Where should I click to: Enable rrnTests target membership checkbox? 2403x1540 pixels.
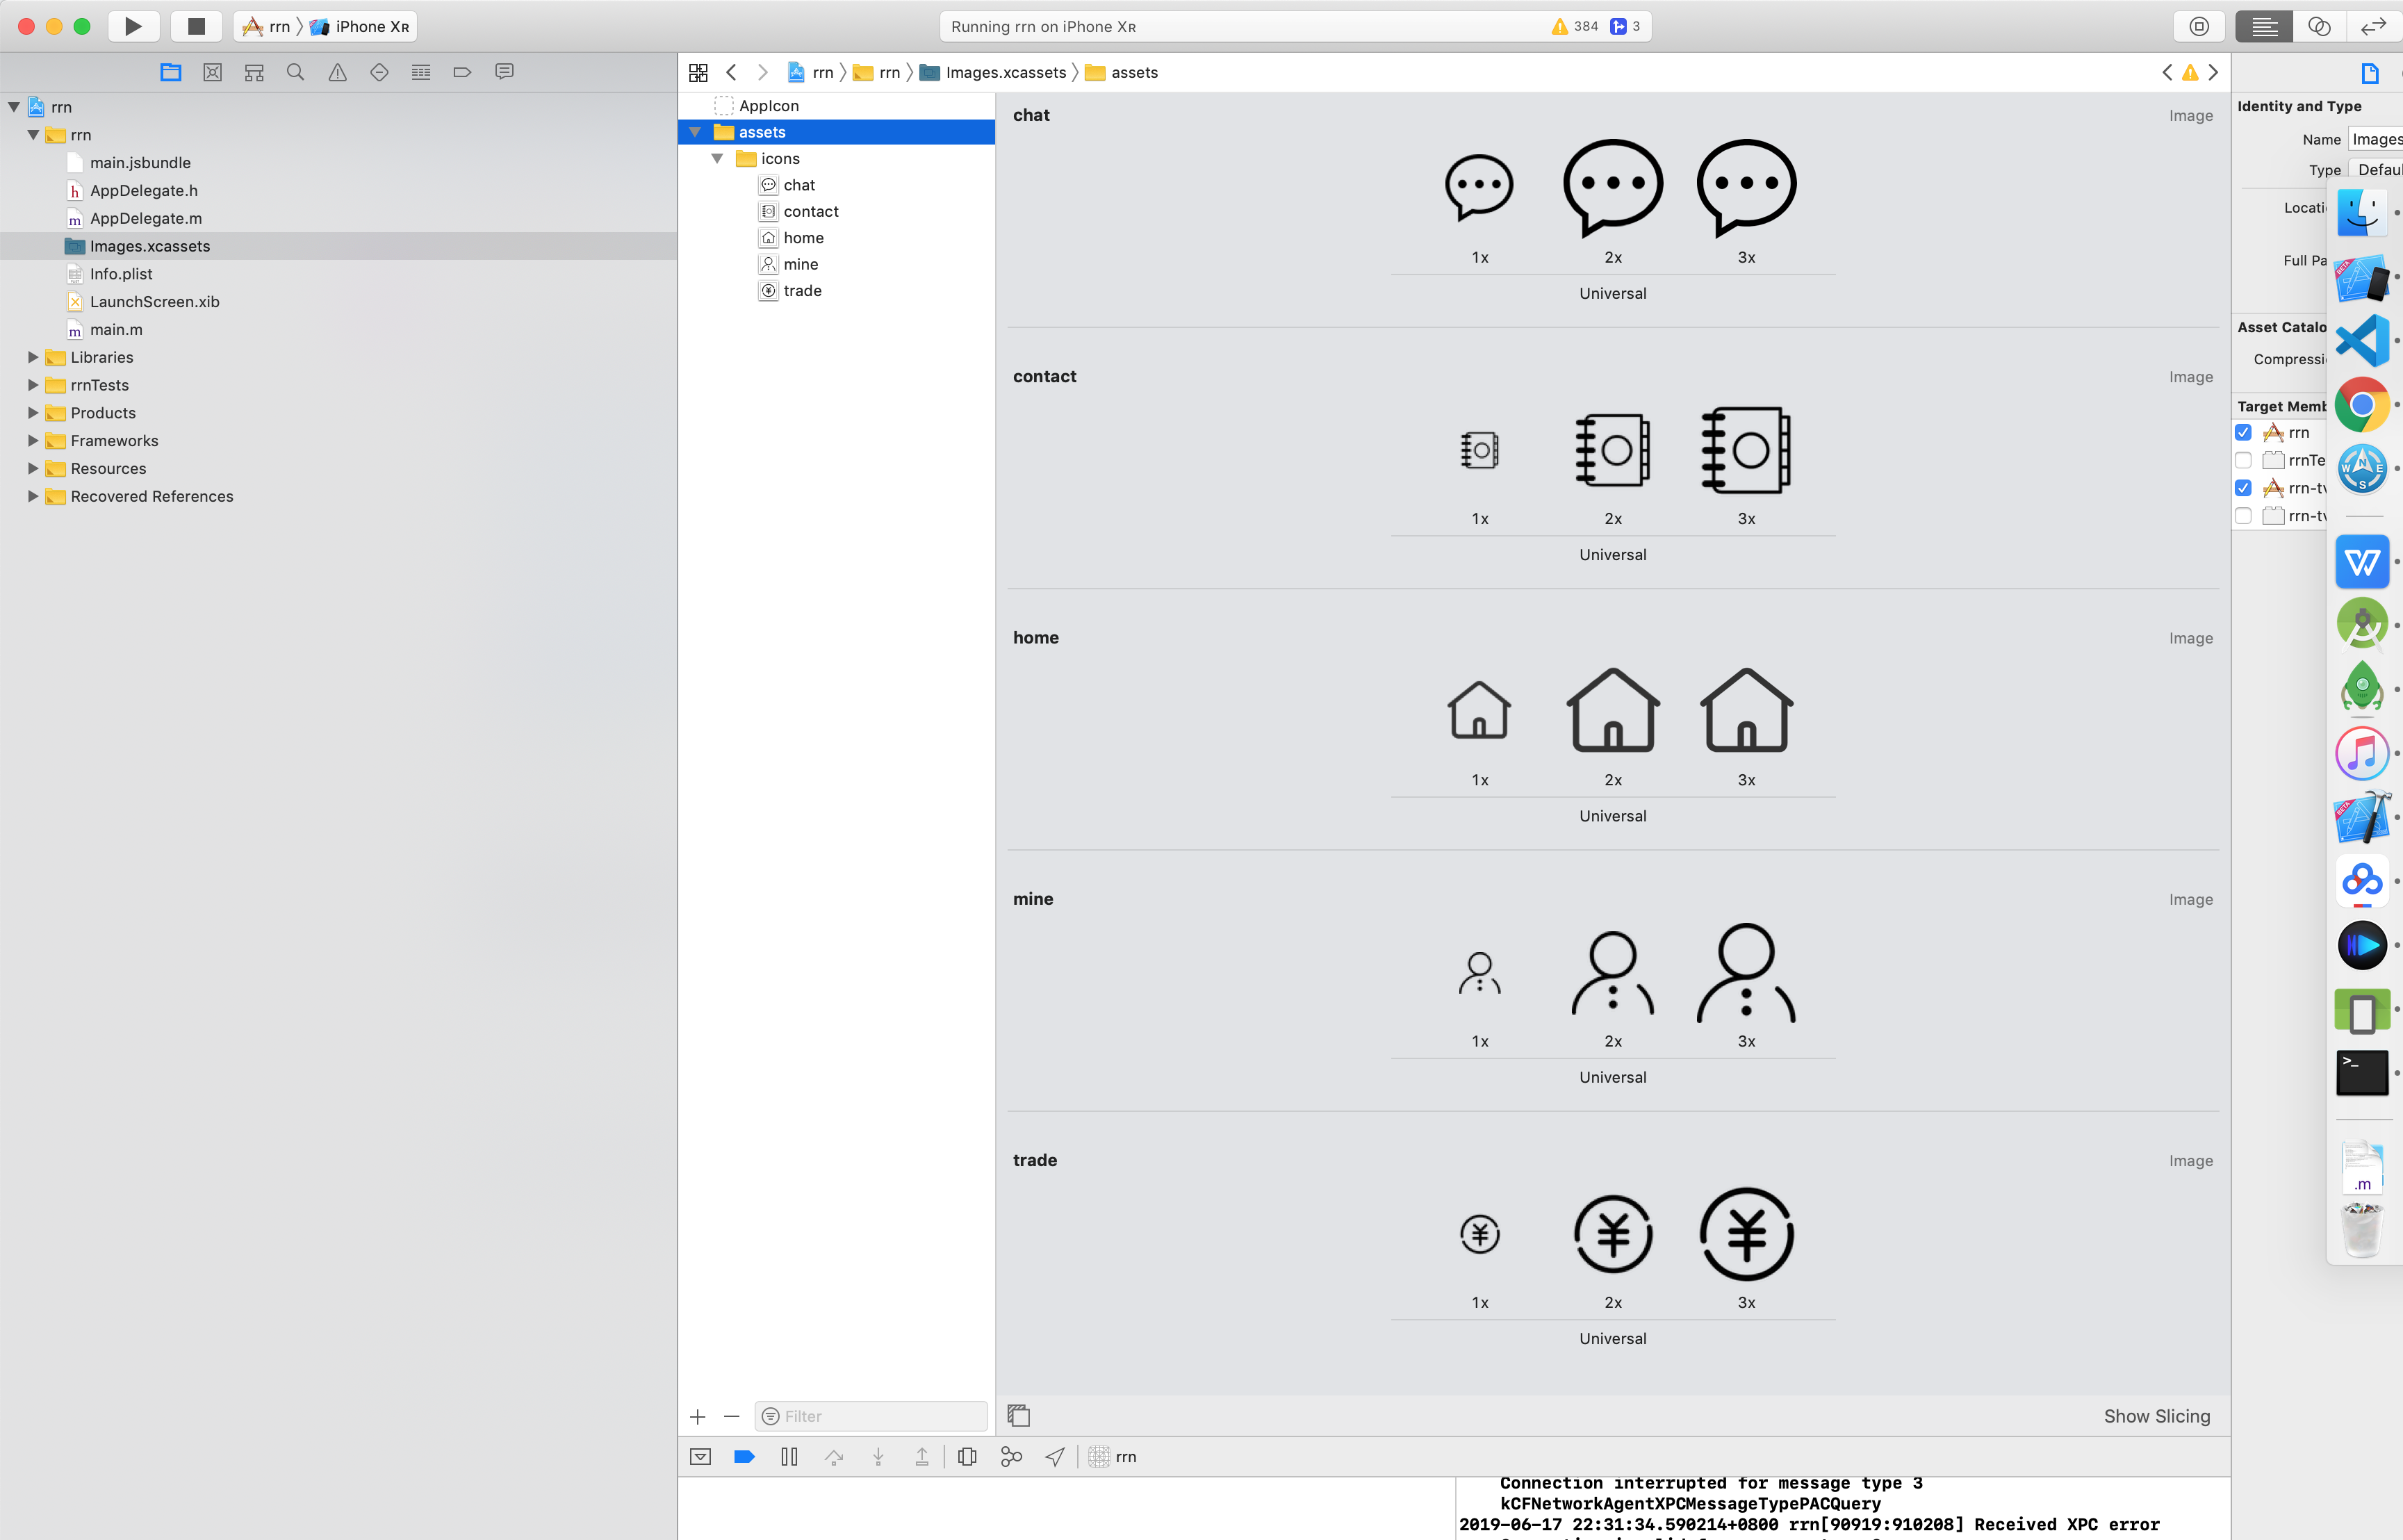tap(2243, 460)
